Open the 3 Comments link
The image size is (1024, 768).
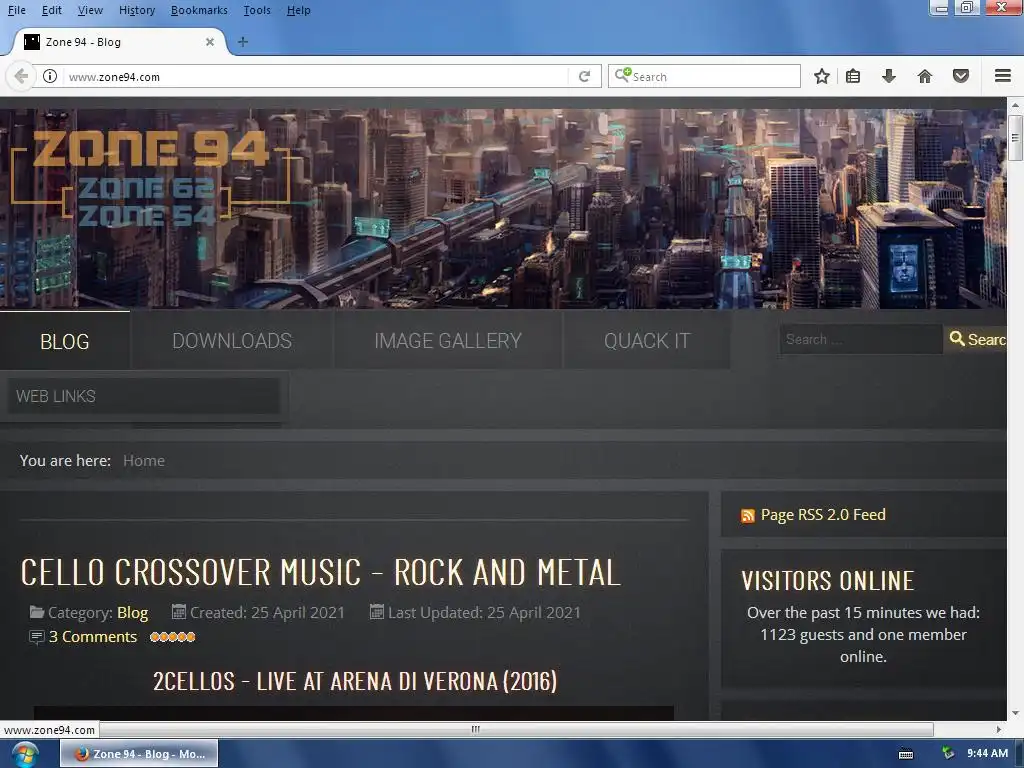pyautogui.click(x=93, y=637)
